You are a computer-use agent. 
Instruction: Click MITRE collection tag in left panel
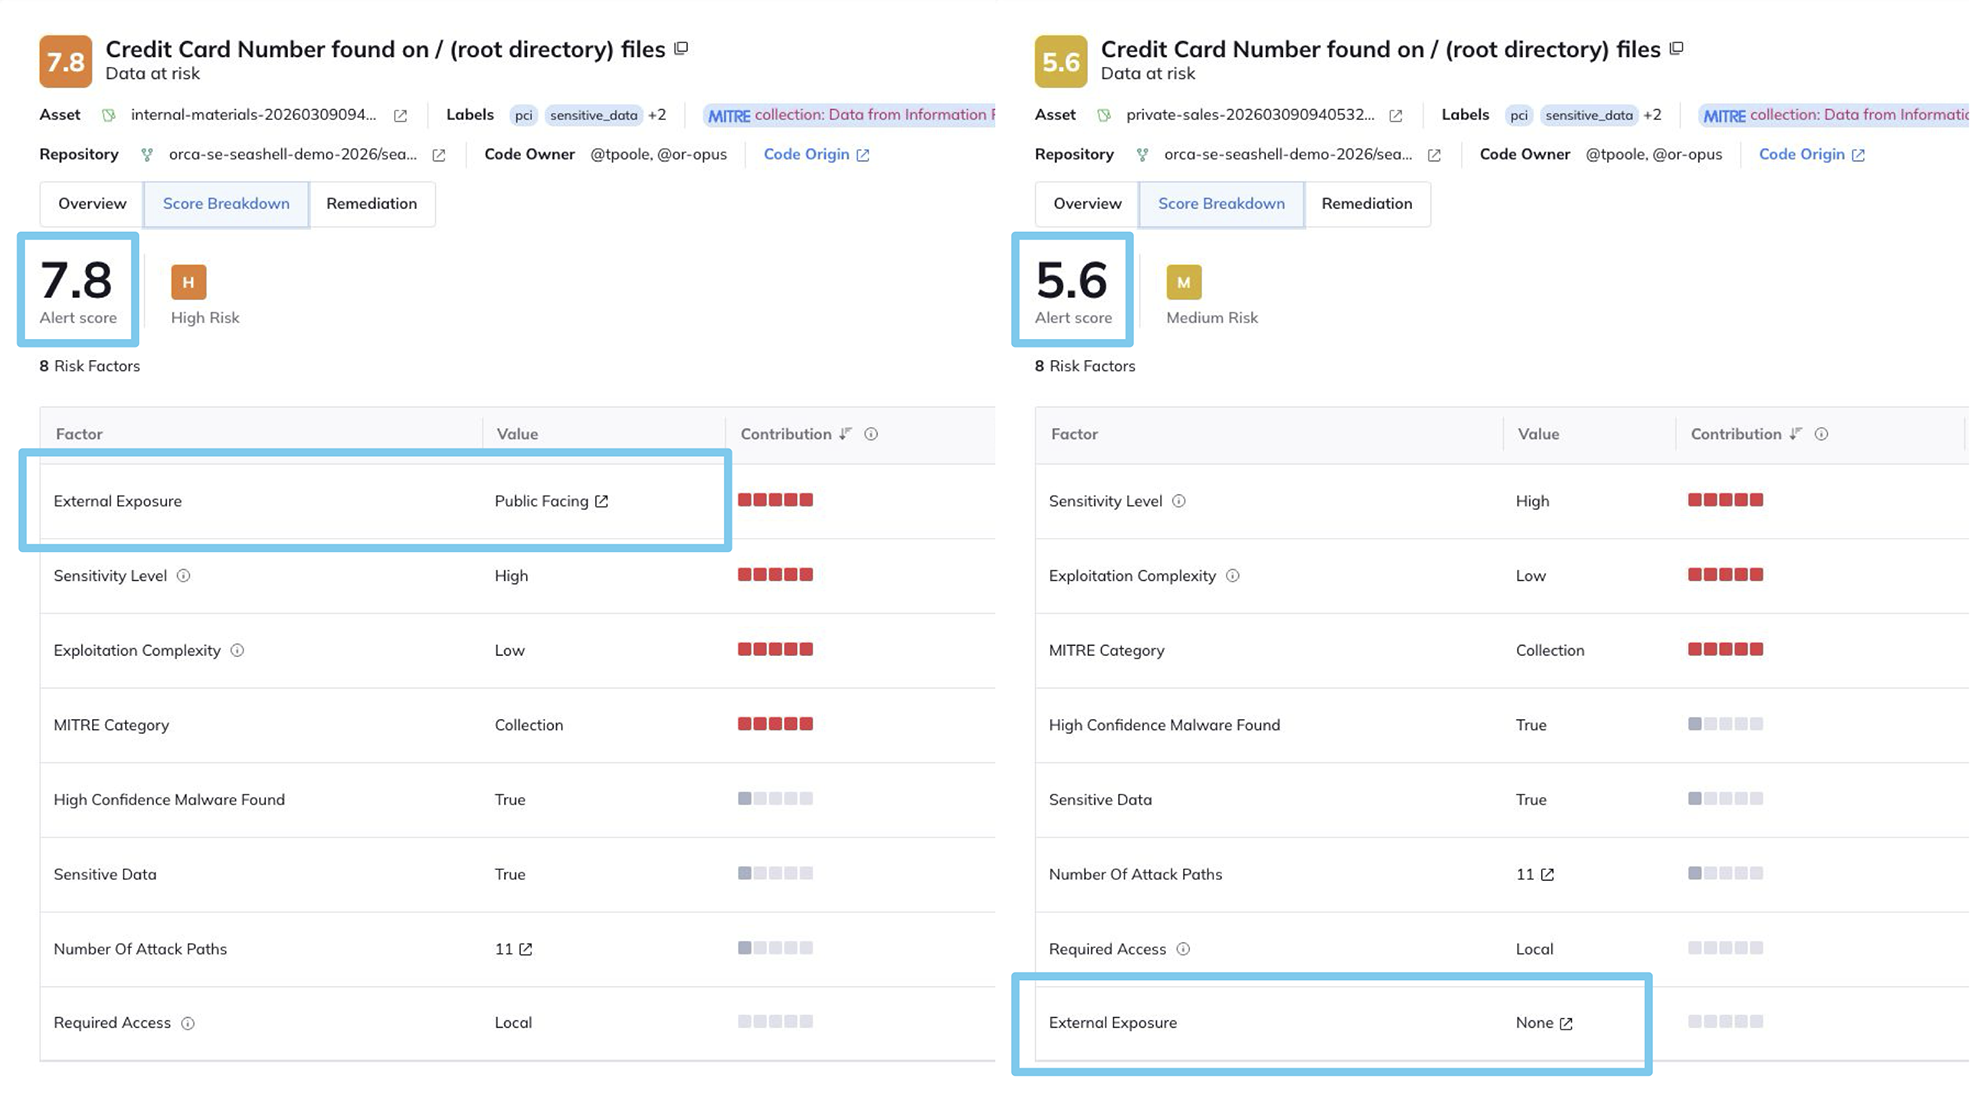click(850, 115)
